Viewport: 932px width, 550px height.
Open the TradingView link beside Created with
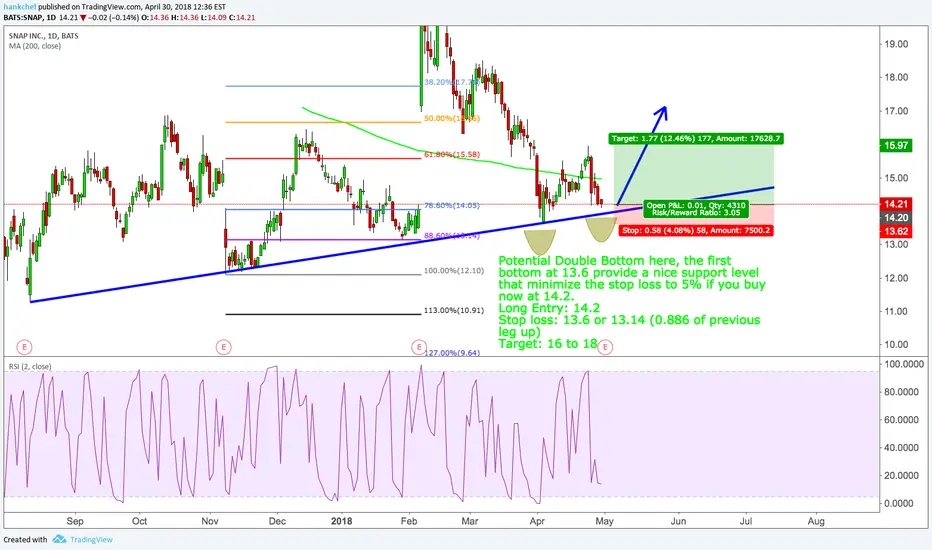tap(91, 540)
